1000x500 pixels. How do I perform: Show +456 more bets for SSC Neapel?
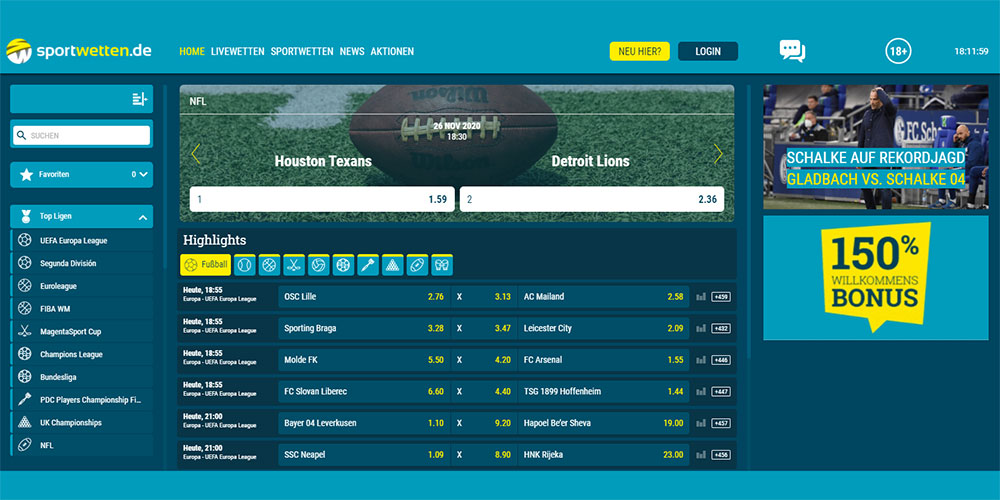coord(721,455)
